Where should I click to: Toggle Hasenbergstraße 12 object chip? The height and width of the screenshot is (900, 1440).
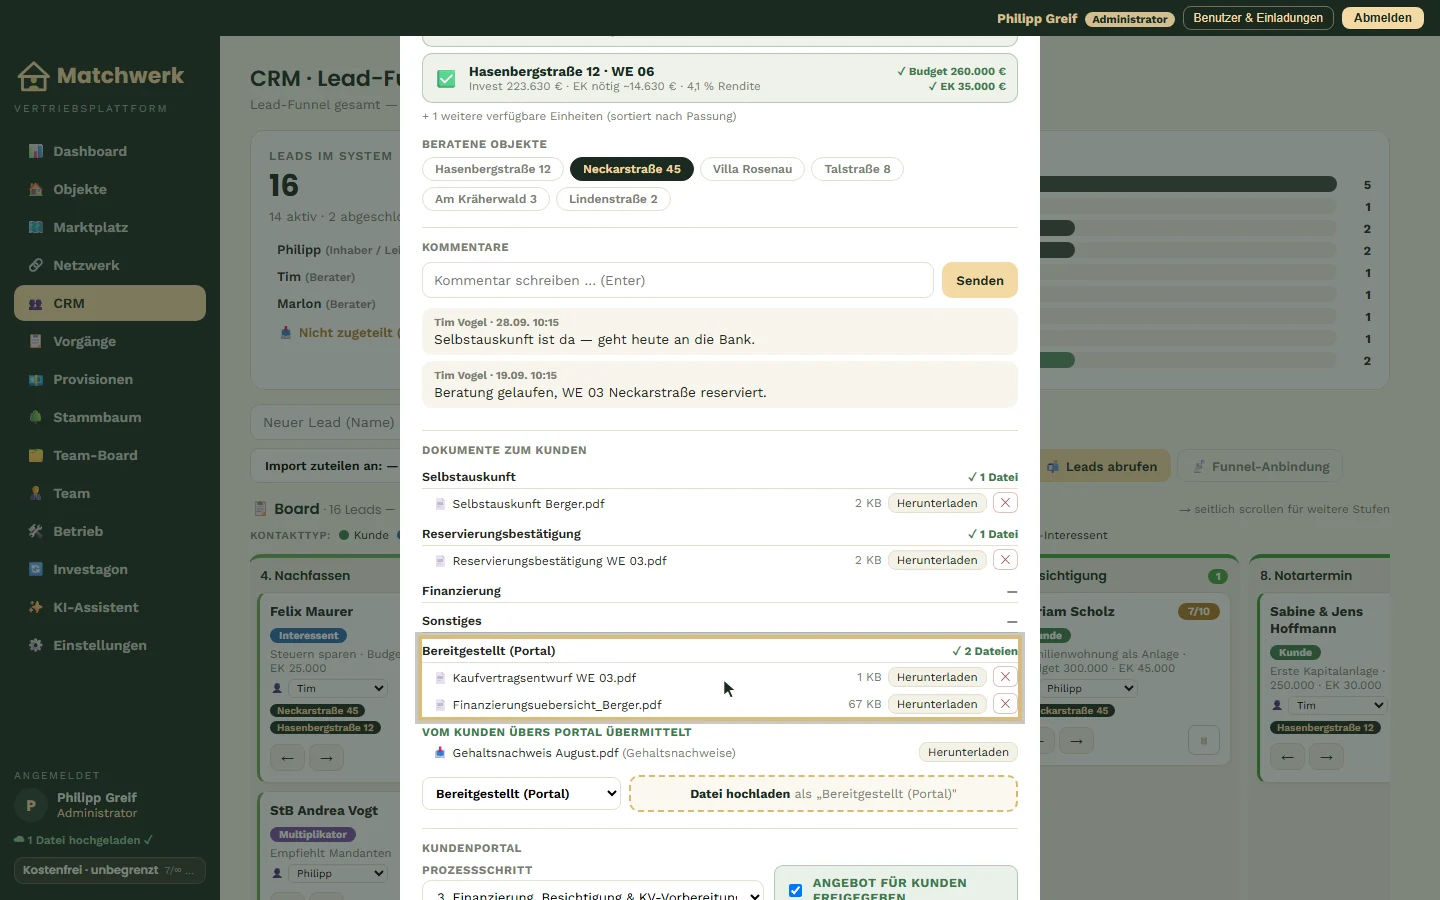coord(493,169)
